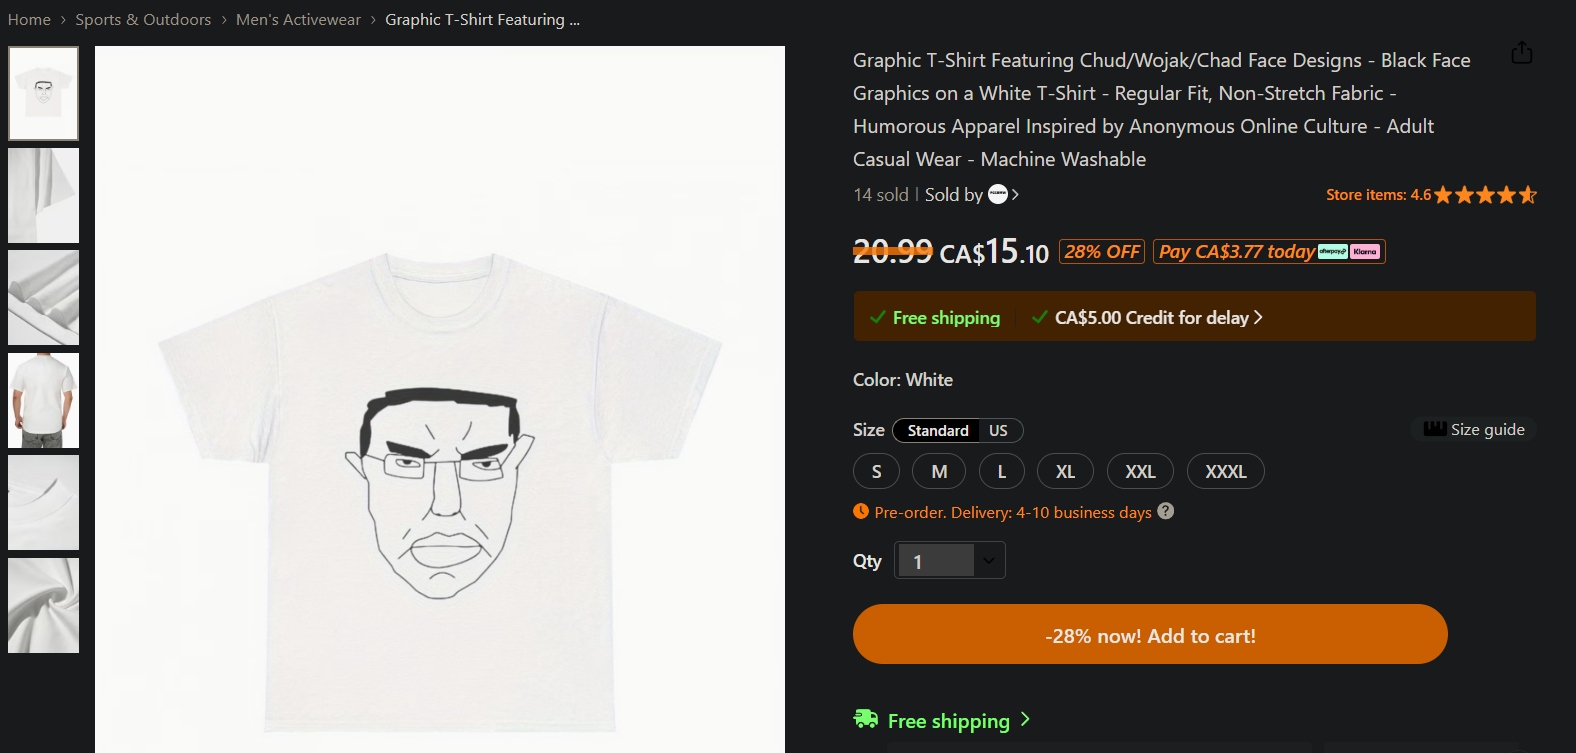This screenshot has width=1576, height=753.
Task: Select size M
Action: pyautogui.click(x=939, y=472)
